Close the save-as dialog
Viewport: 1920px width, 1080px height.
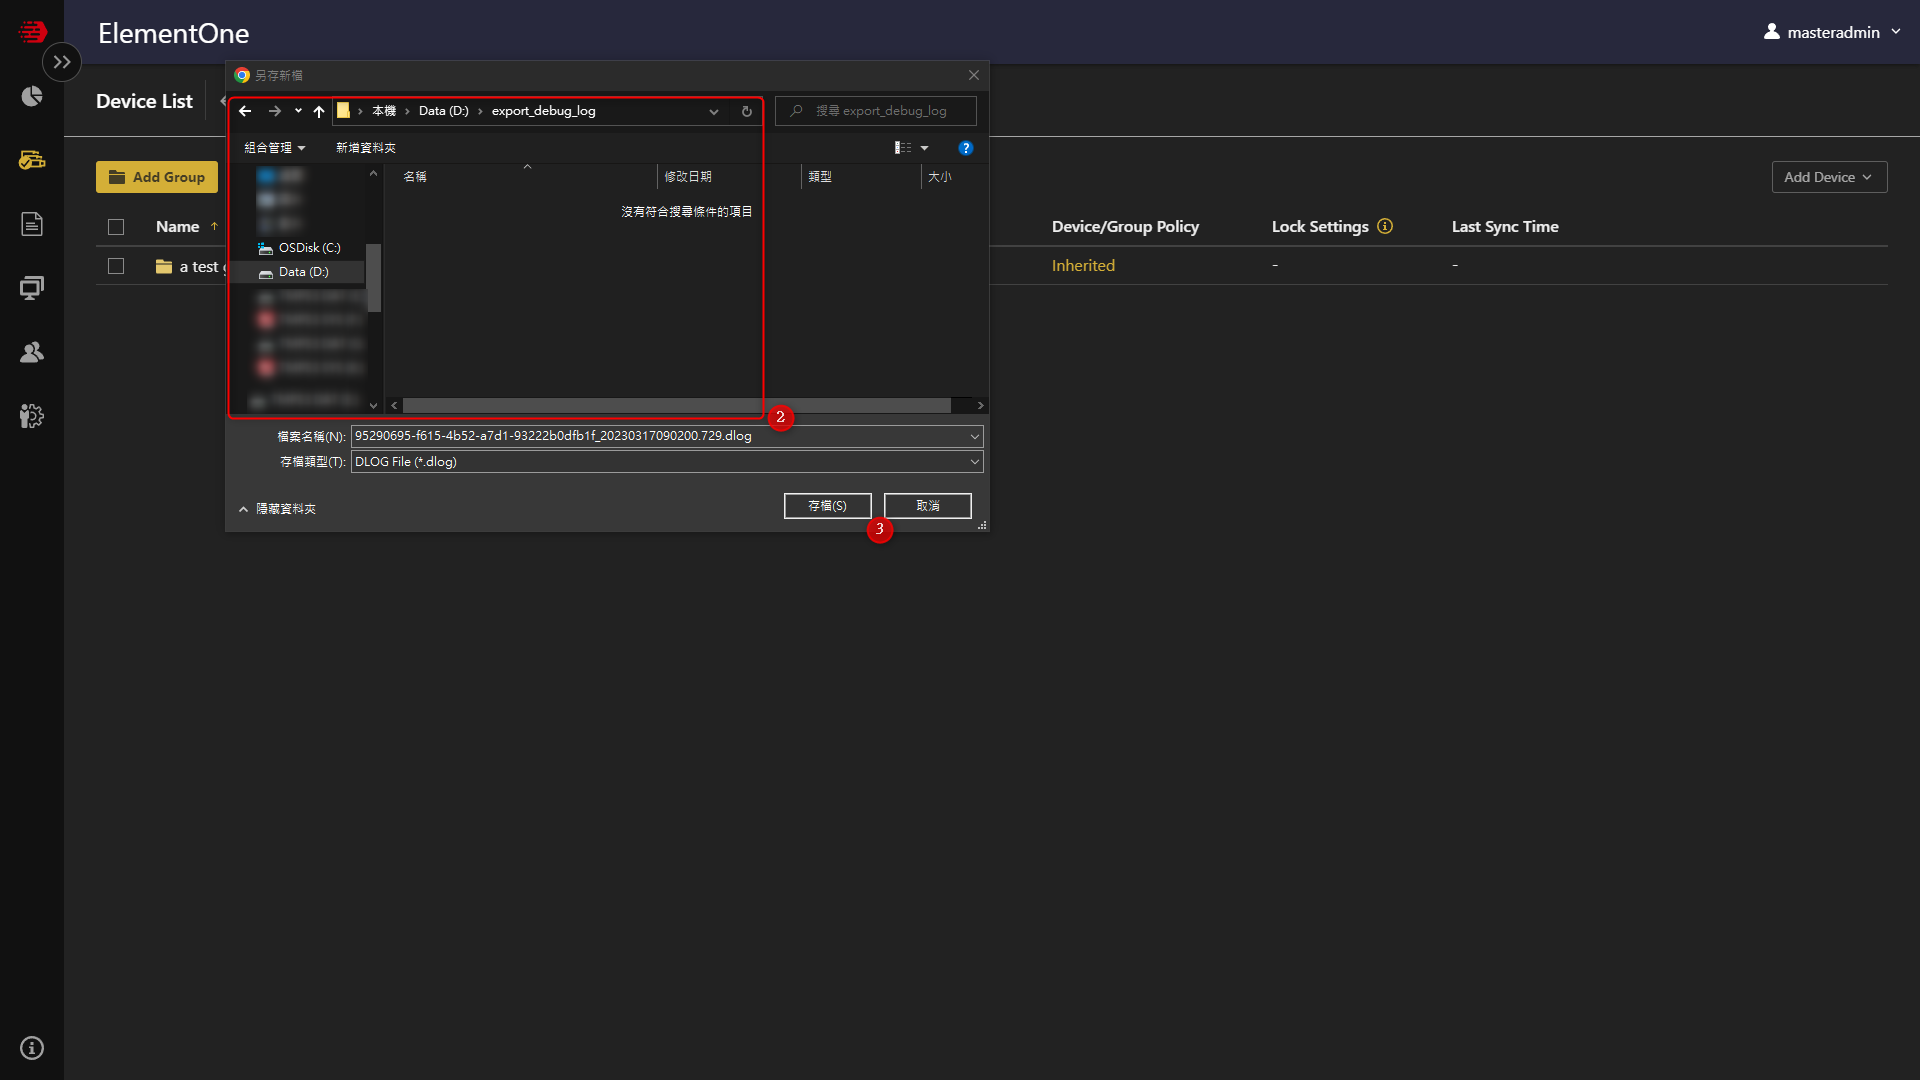974,75
